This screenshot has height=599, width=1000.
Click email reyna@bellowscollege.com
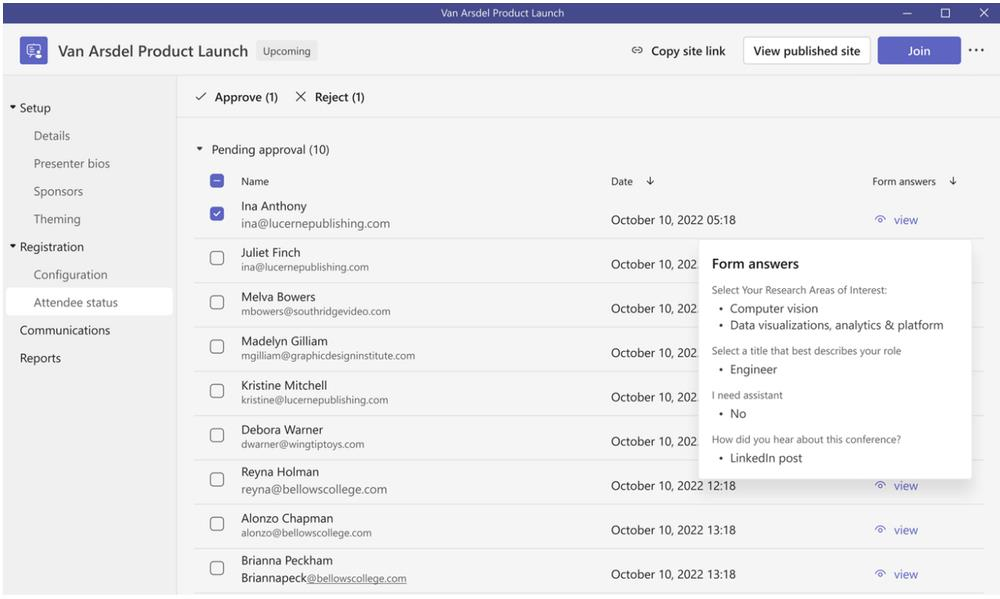(x=314, y=489)
